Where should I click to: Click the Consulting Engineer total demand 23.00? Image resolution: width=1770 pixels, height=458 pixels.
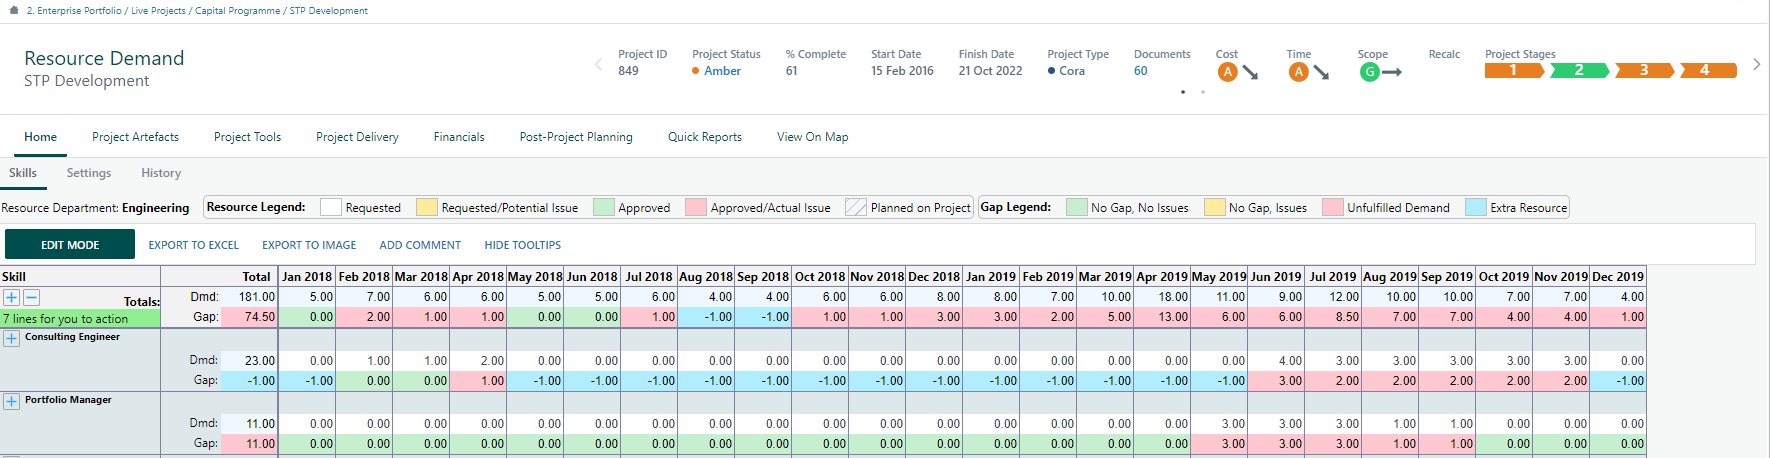pyautogui.click(x=259, y=361)
